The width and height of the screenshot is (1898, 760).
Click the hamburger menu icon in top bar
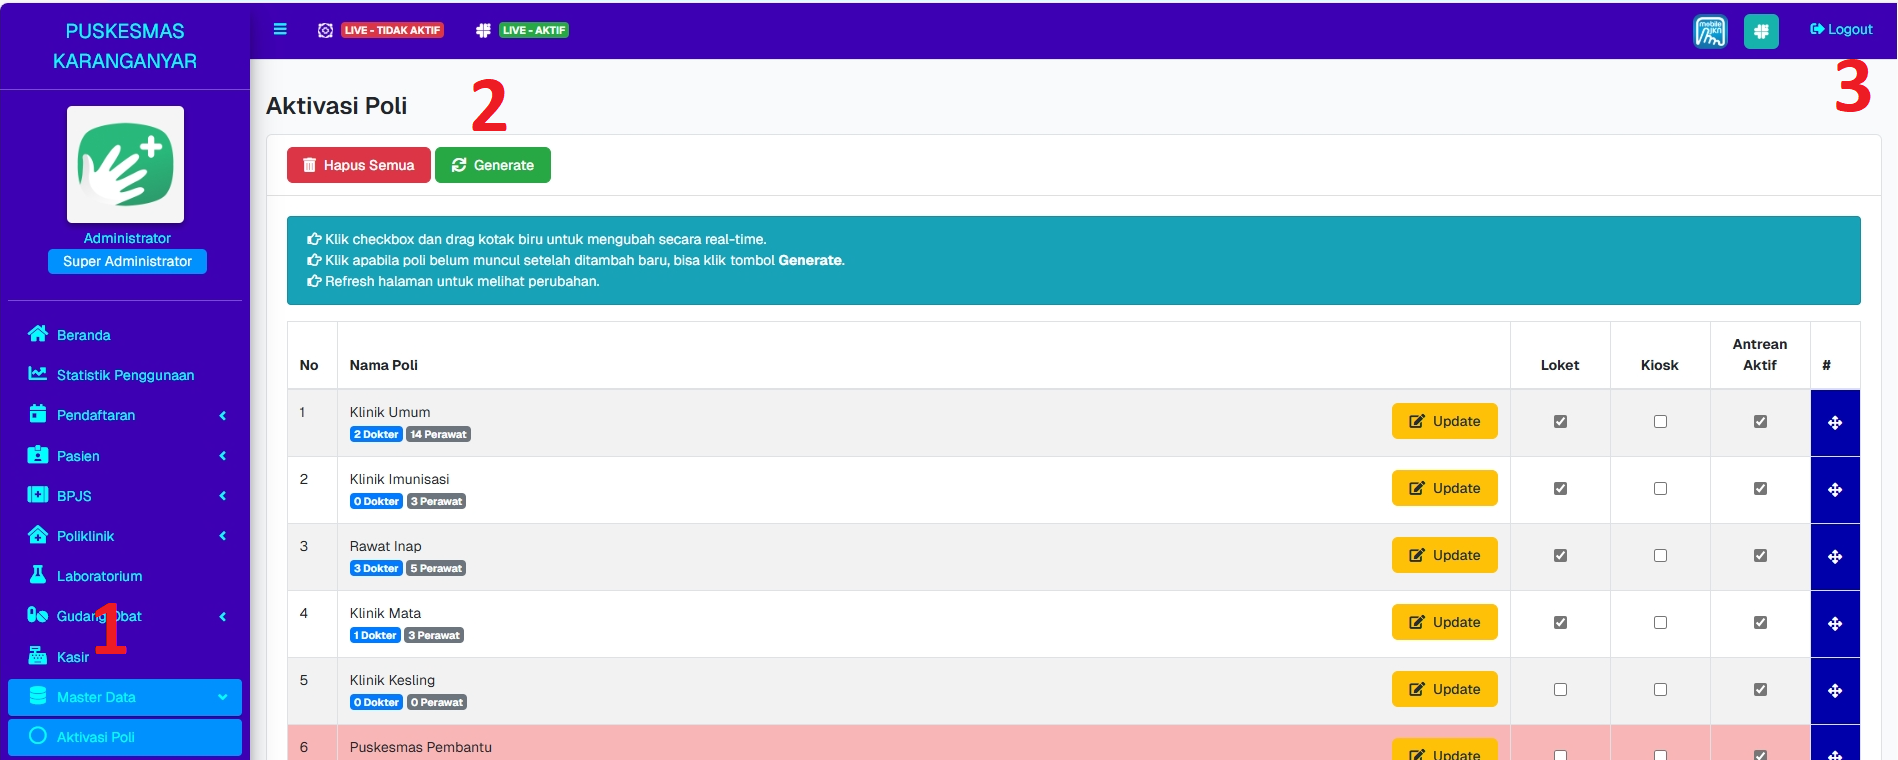coord(280,29)
